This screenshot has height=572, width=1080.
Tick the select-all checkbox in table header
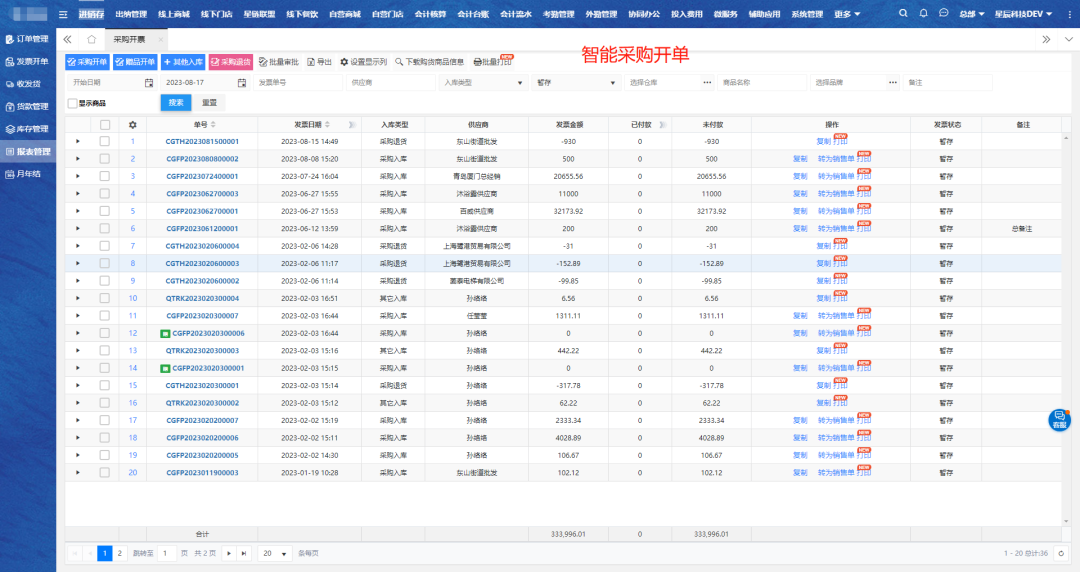tap(105, 125)
